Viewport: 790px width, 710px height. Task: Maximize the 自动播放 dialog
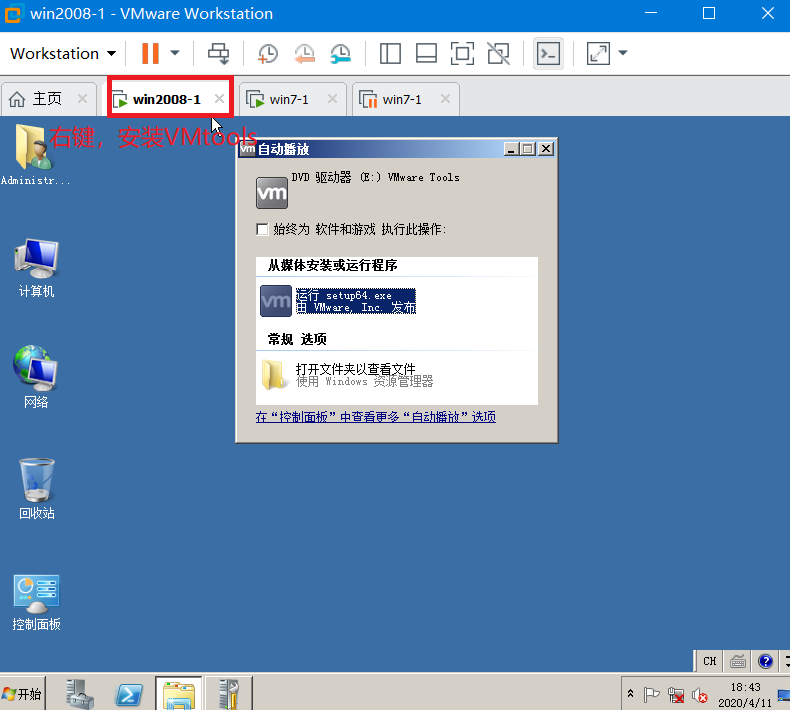click(x=528, y=149)
